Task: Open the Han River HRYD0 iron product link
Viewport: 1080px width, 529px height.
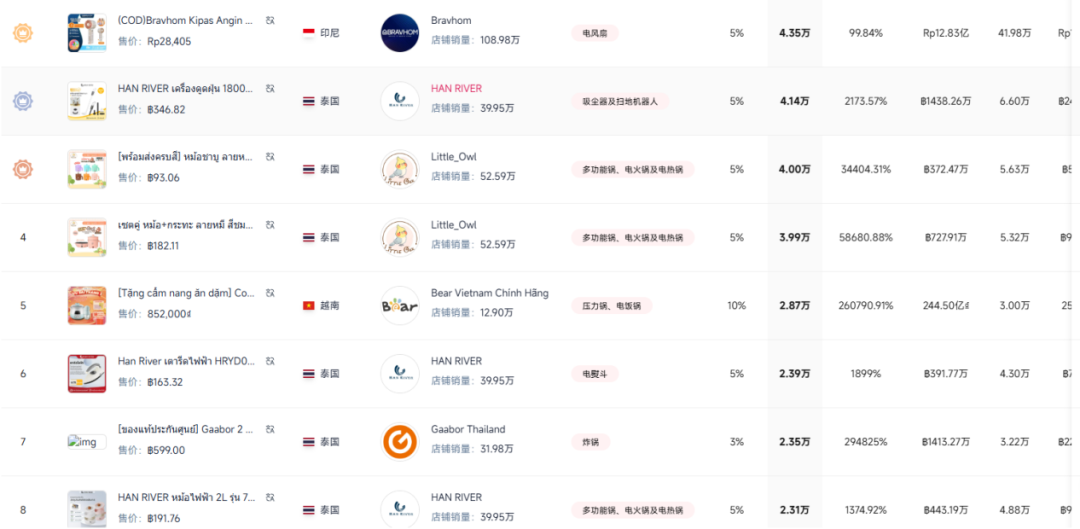Action: coord(186,361)
